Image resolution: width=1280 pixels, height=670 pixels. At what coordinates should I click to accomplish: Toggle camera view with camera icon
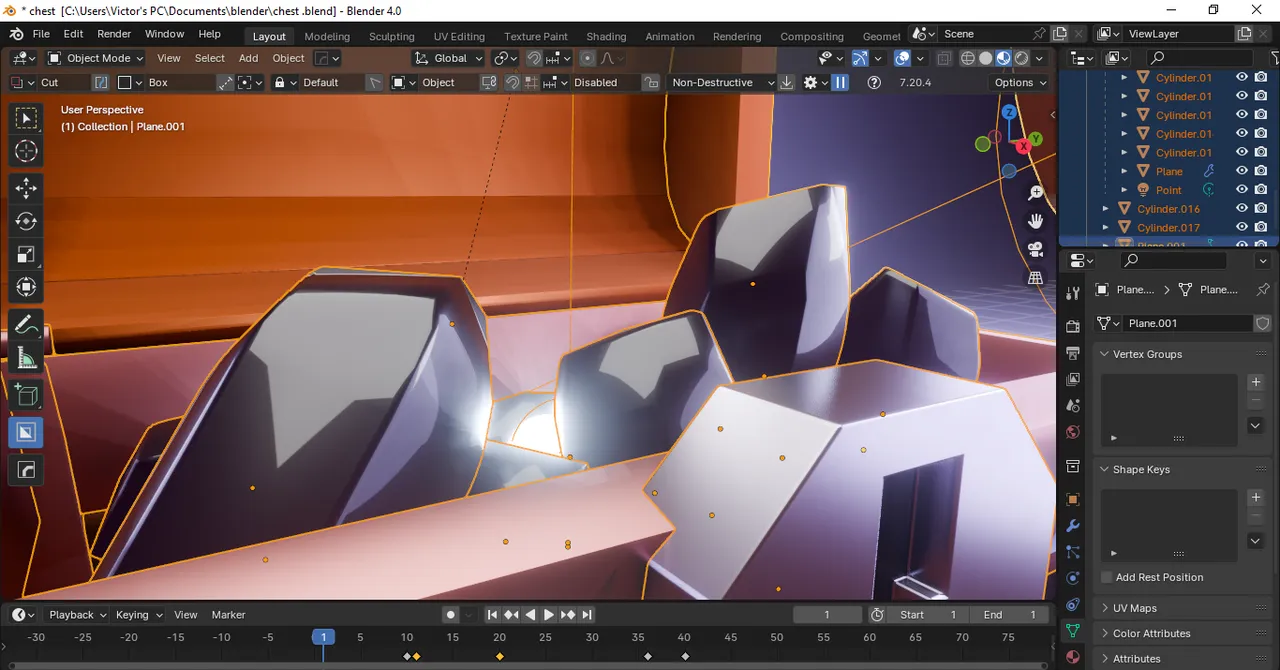[1036, 249]
